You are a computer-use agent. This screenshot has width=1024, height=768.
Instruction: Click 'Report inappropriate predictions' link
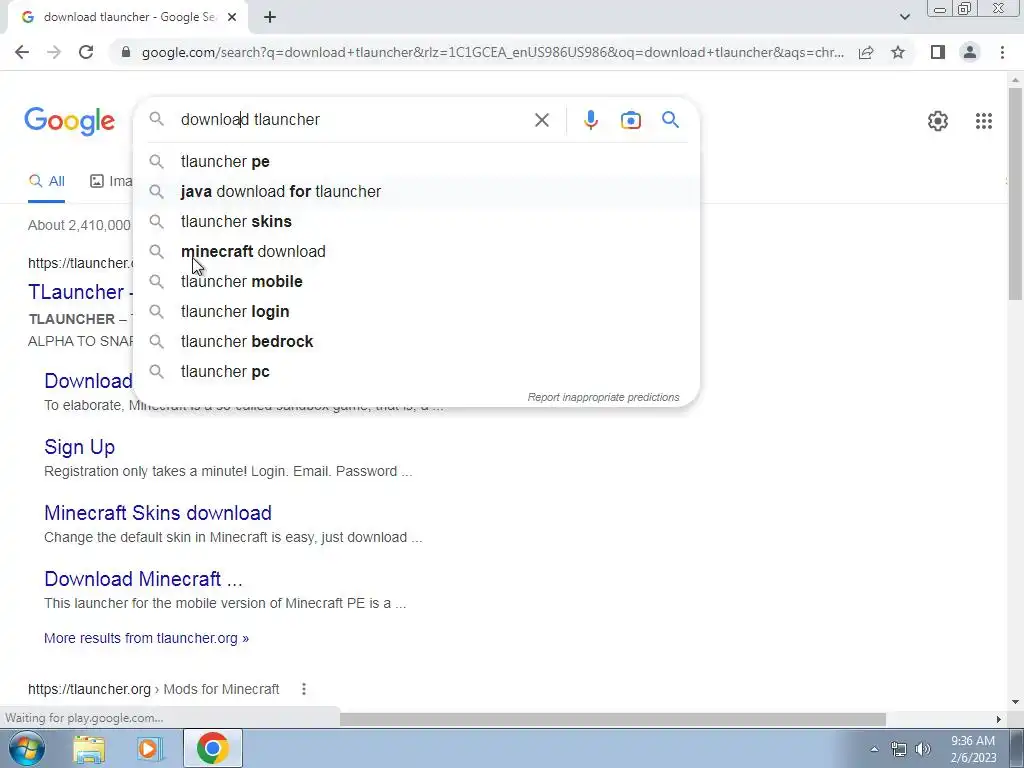click(x=603, y=397)
